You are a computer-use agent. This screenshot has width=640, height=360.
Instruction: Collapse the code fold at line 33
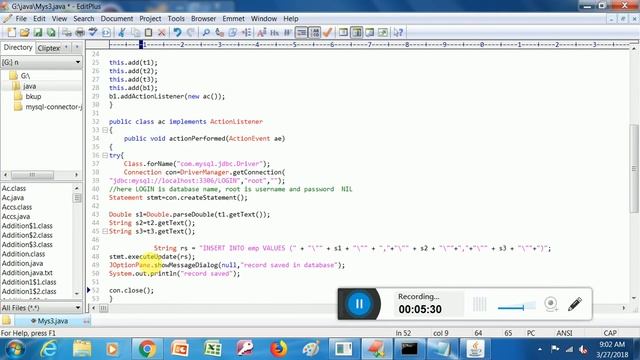coord(105,130)
